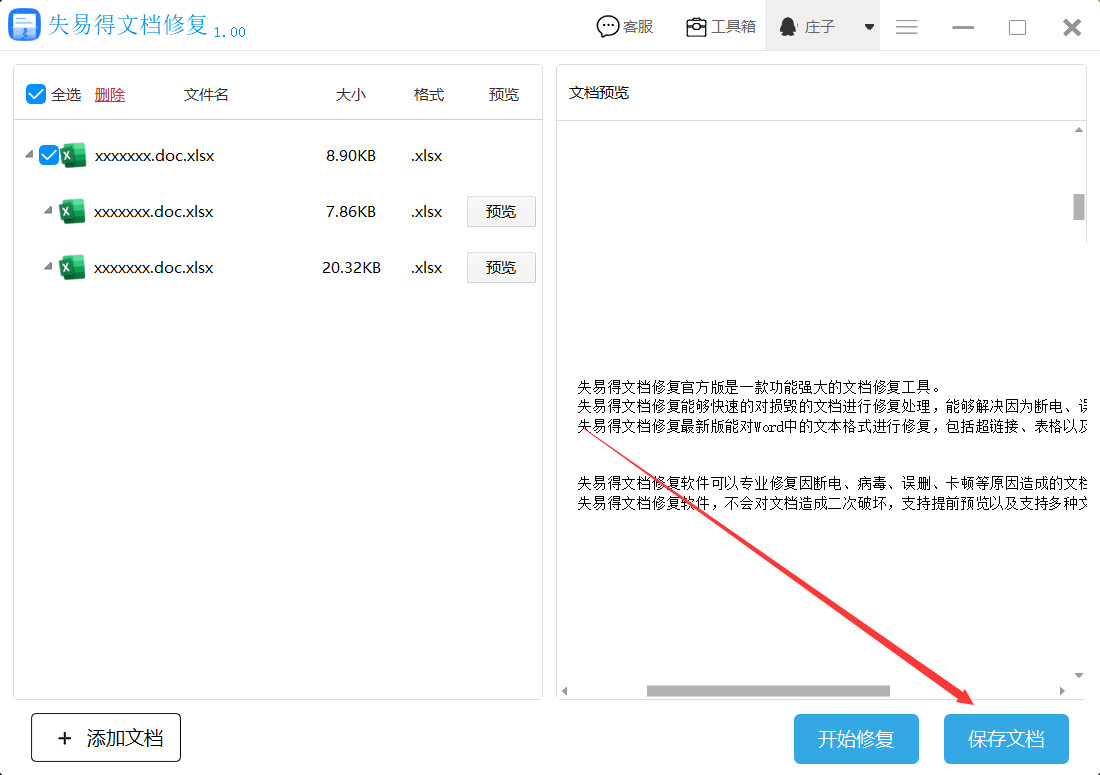Image resolution: width=1100 pixels, height=775 pixels.
Task: Click 保存文档 save document button
Action: (x=1006, y=739)
